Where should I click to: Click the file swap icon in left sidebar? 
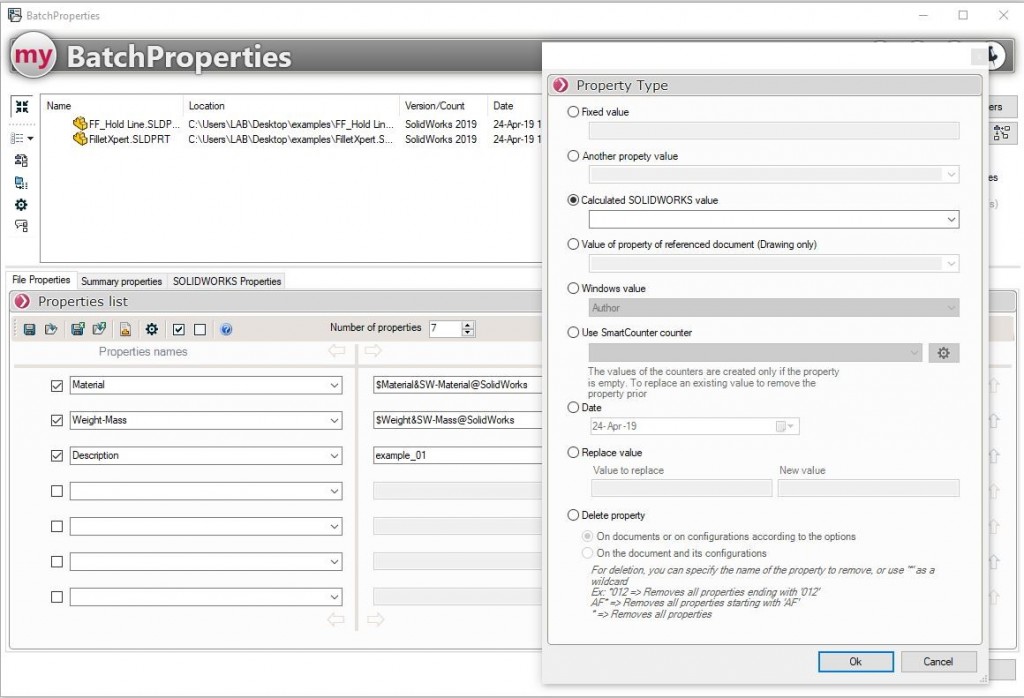point(21,161)
